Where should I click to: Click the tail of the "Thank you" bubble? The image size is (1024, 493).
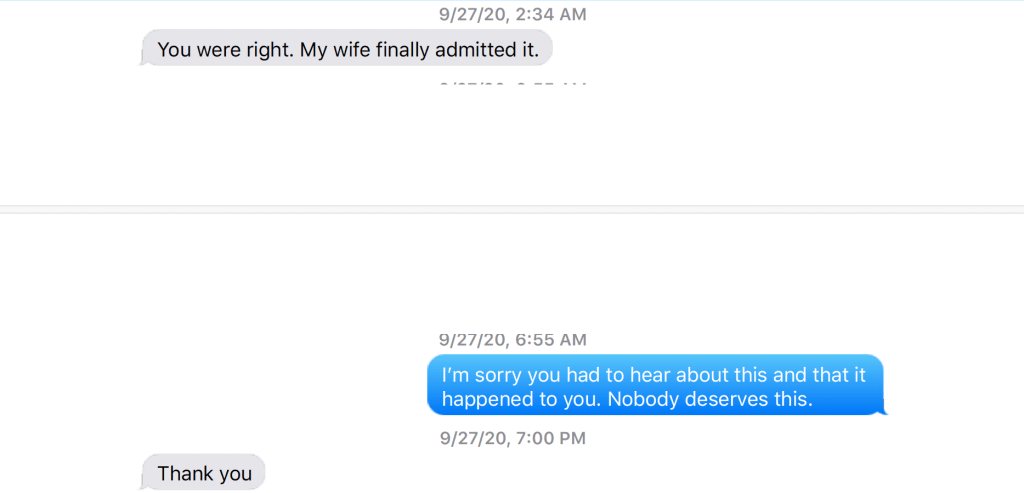[x=141, y=486]
